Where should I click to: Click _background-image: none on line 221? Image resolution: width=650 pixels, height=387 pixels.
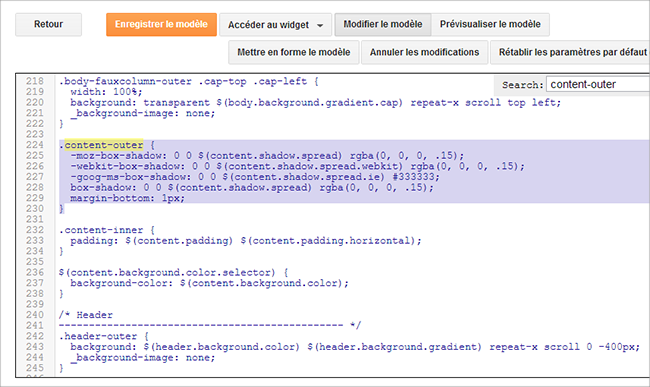pyautogui.click(x=143, y=113)
